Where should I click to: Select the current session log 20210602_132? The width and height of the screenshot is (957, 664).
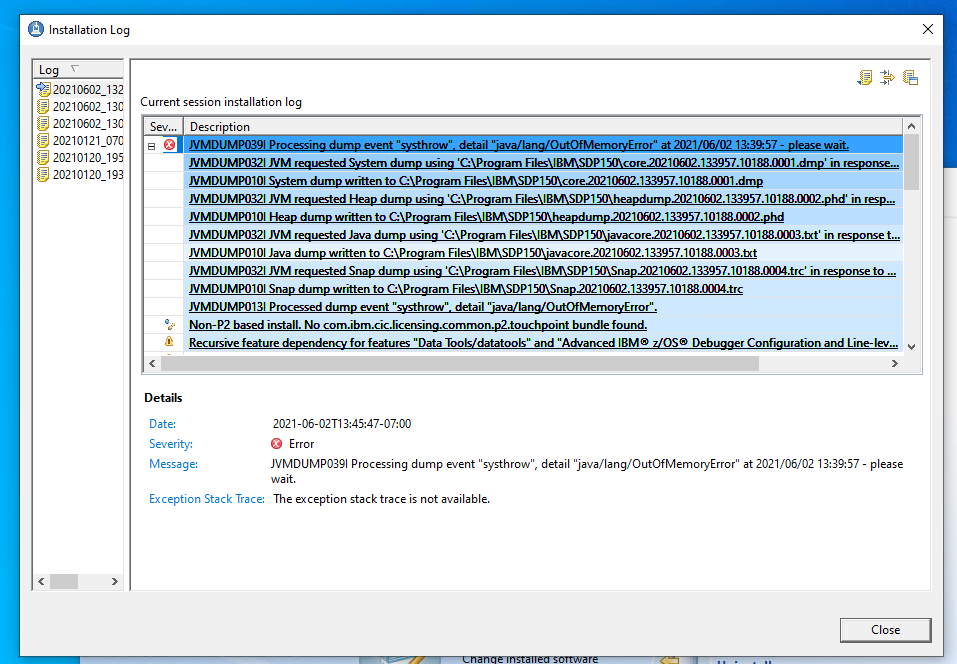80,89
